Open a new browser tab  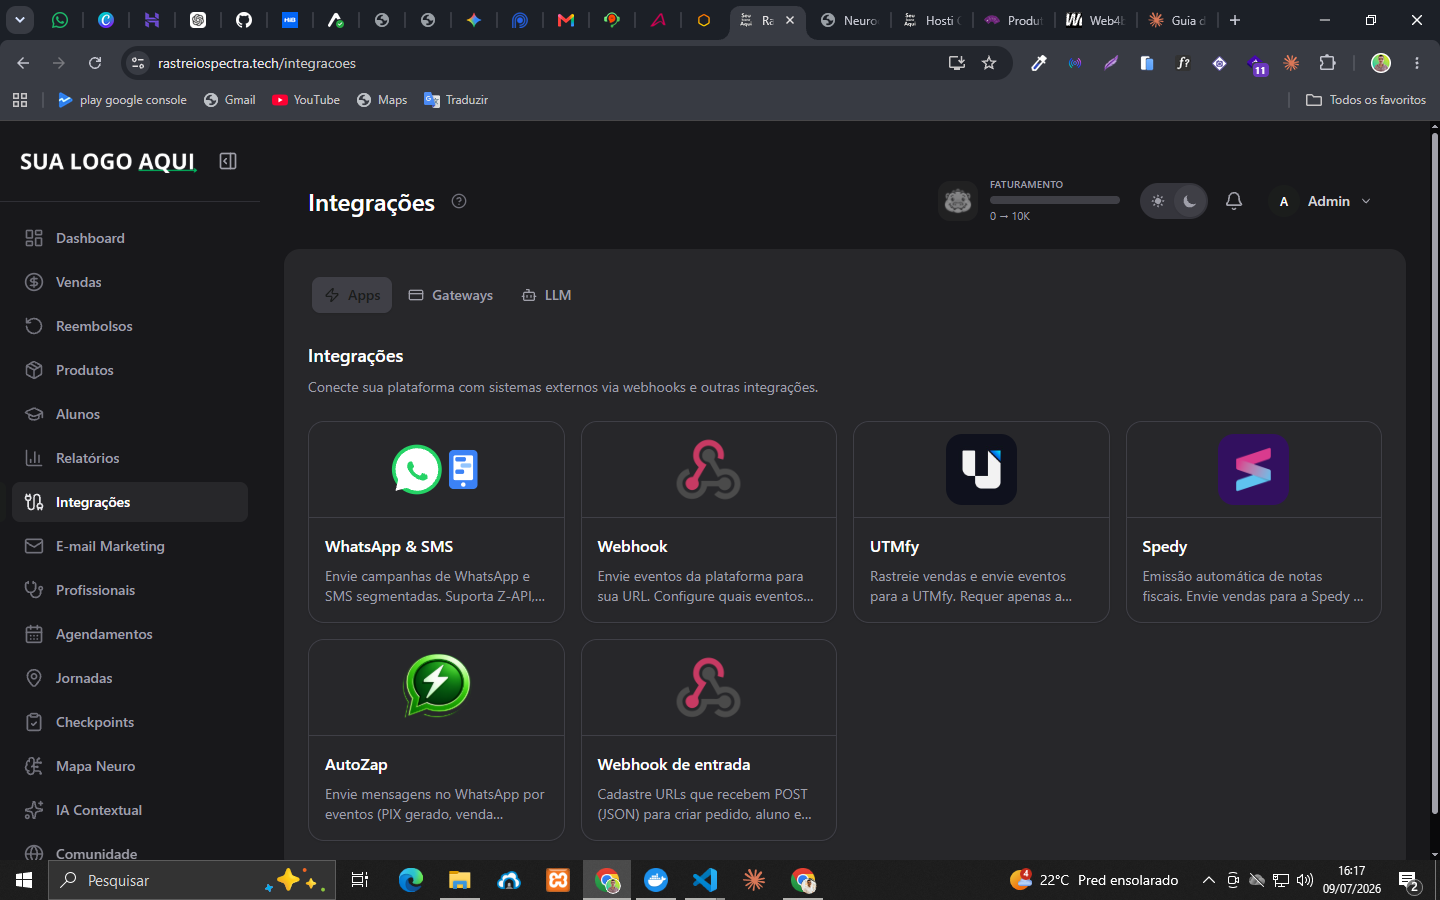[x=1235, y=20]
